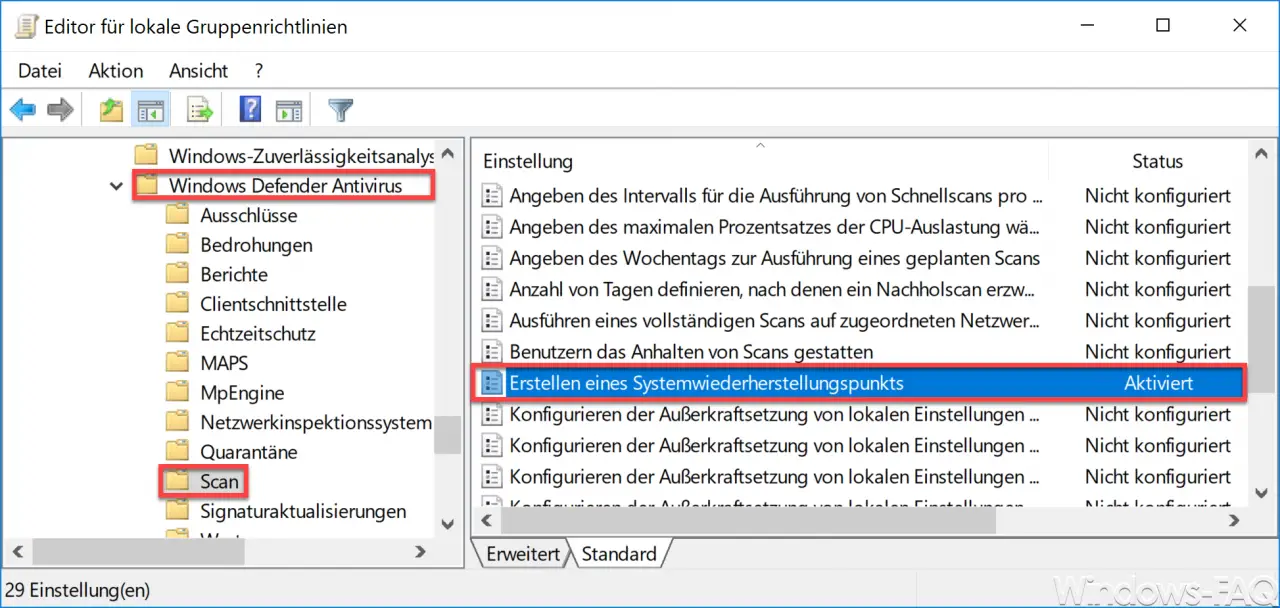Click the Back arrow toolbar icon
This screenshot has height=608, width=1280.
[x=23, y=110]
